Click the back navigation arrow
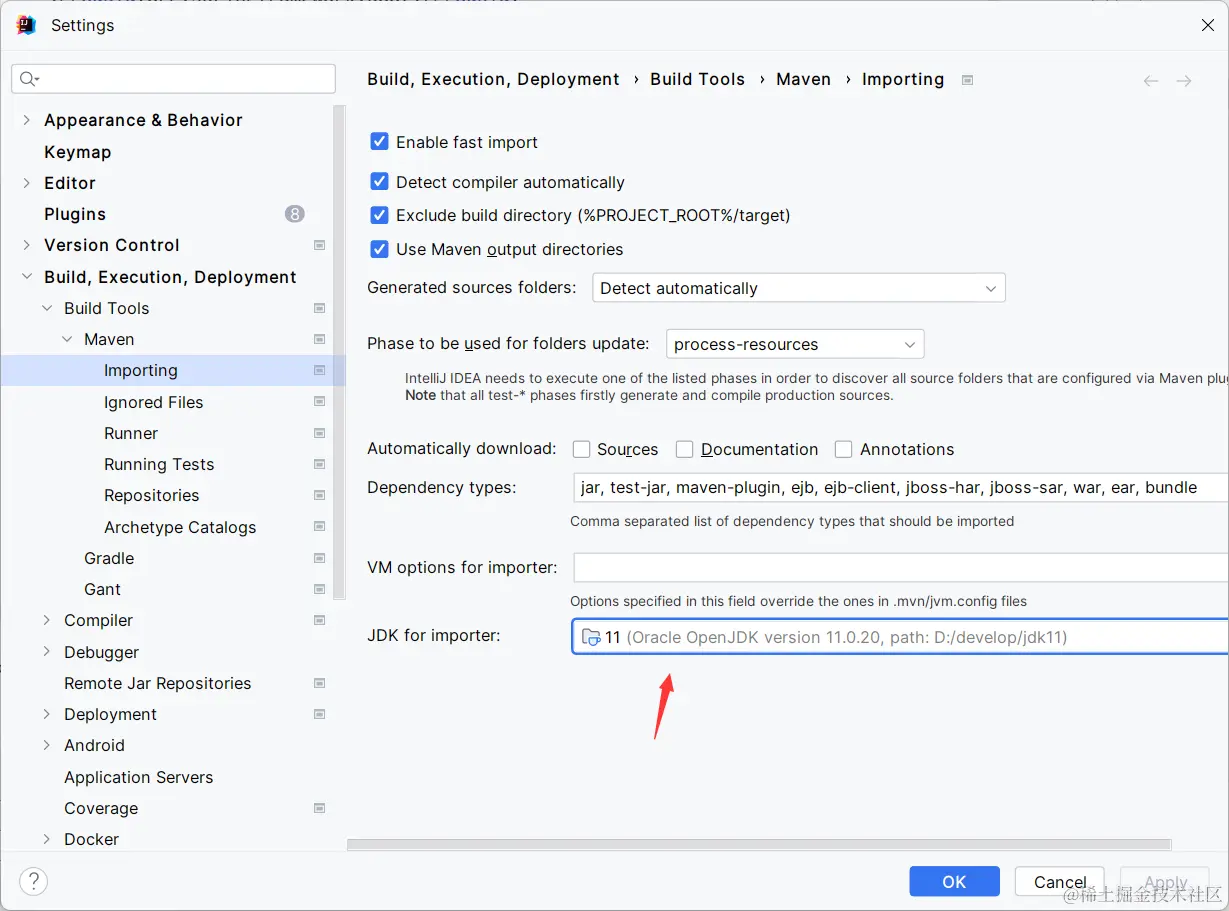The width and height of the screenshot is (1229, 911). point(1151,81)
